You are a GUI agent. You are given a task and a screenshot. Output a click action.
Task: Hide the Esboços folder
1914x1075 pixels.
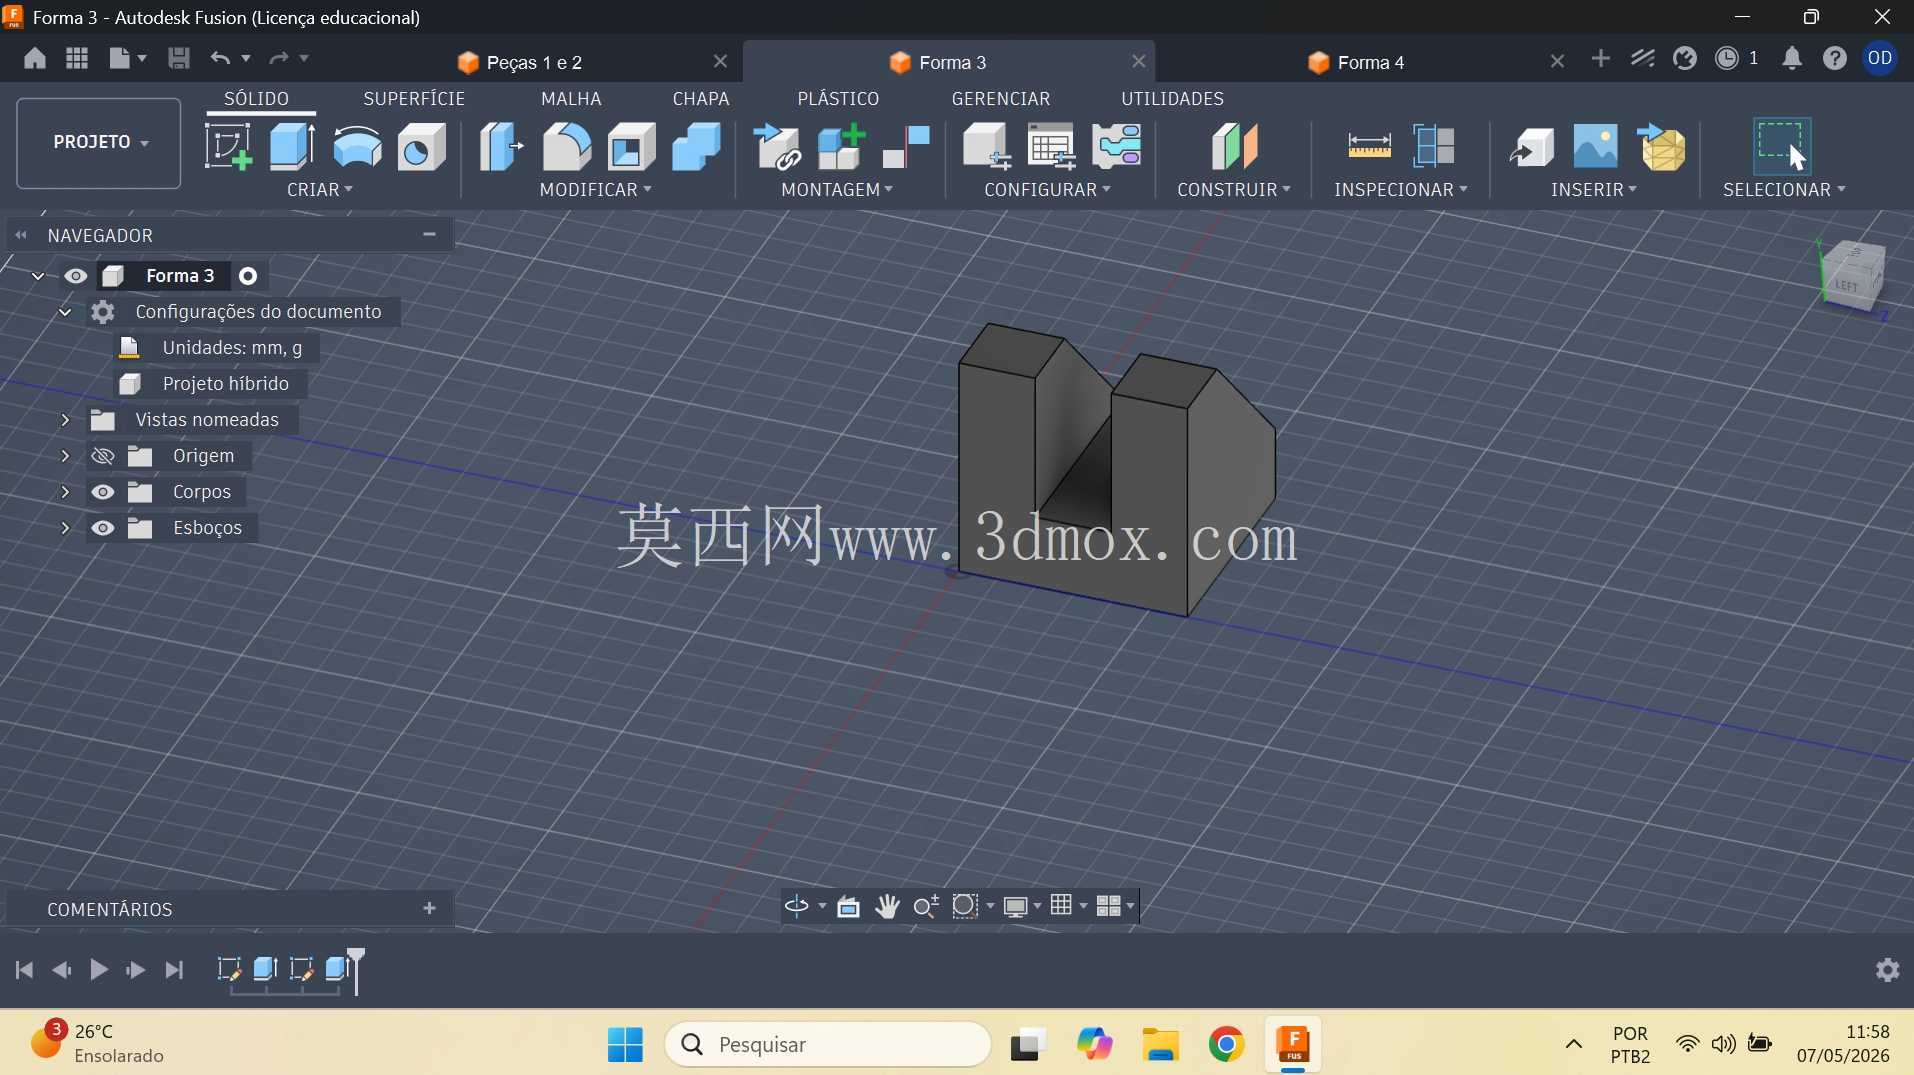(x=102, y=528)
